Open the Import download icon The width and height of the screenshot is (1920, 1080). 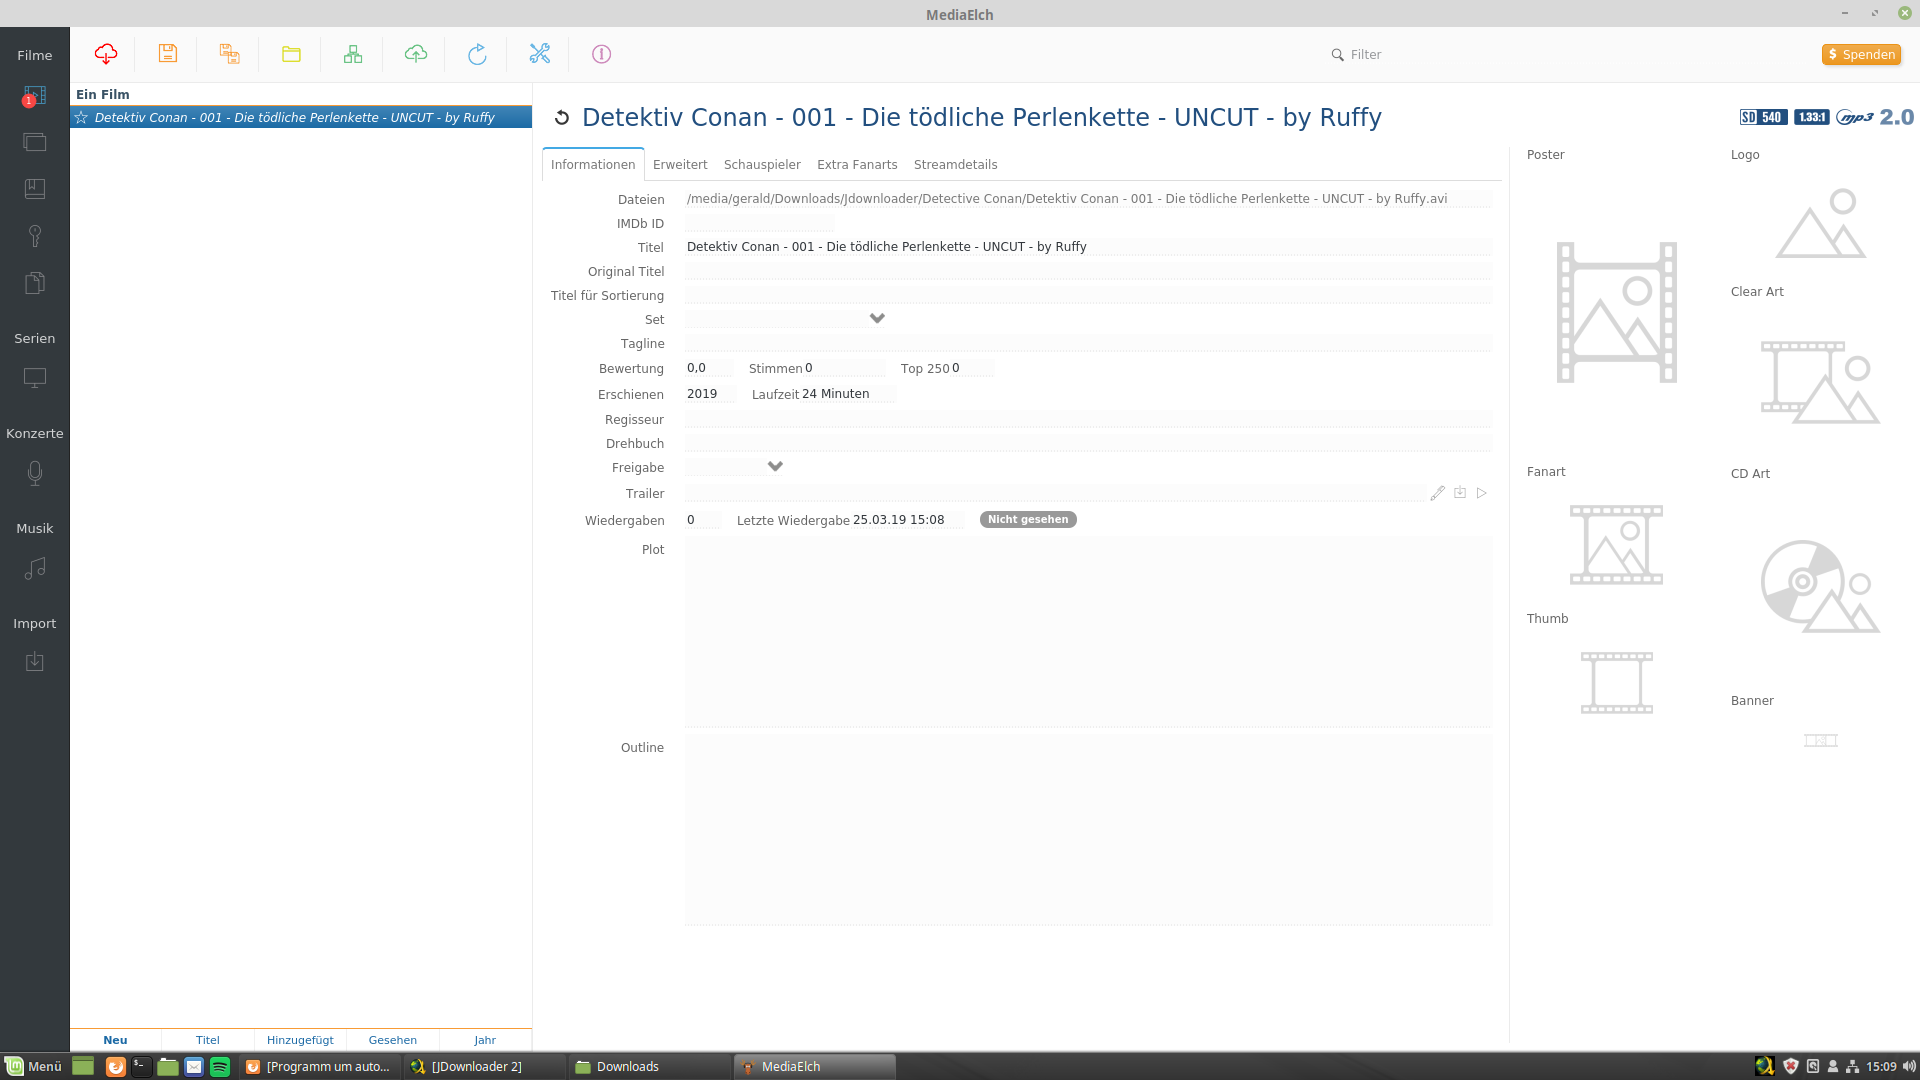click(x=35, y=662)
